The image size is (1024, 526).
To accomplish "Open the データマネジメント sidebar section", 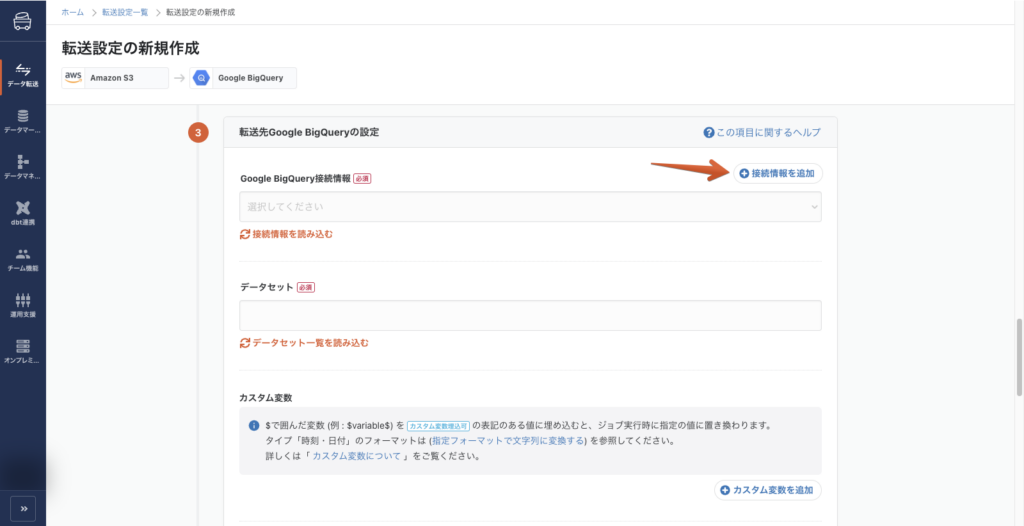I will tap(22, 167).
